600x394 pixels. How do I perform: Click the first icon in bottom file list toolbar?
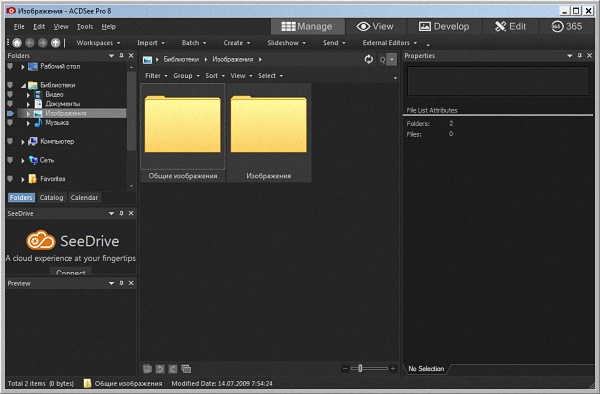147,369
